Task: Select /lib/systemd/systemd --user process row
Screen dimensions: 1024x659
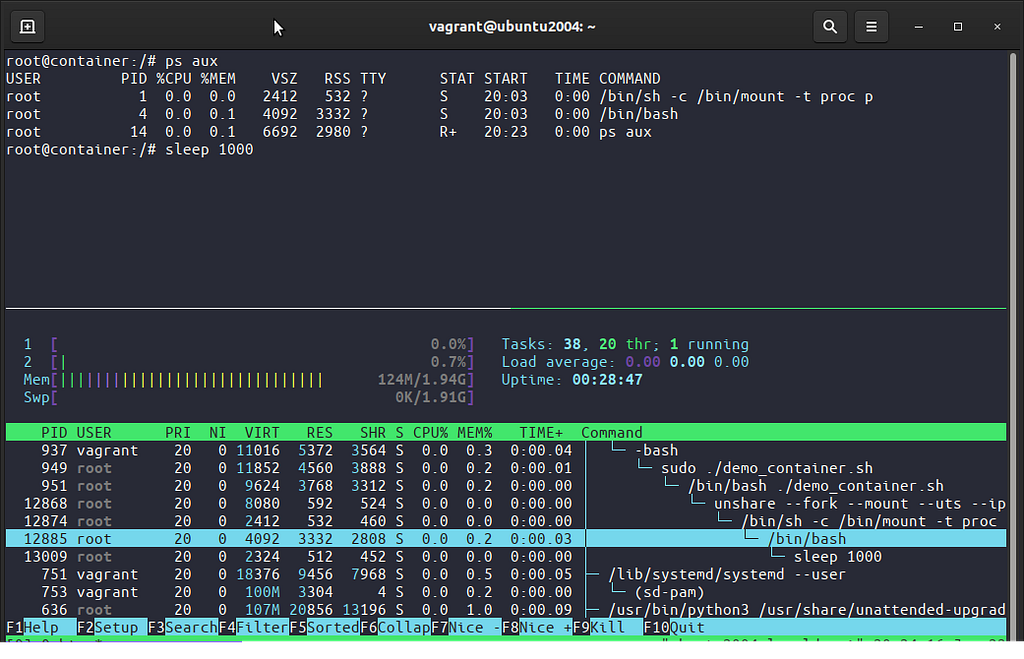Action: [506, 574]
